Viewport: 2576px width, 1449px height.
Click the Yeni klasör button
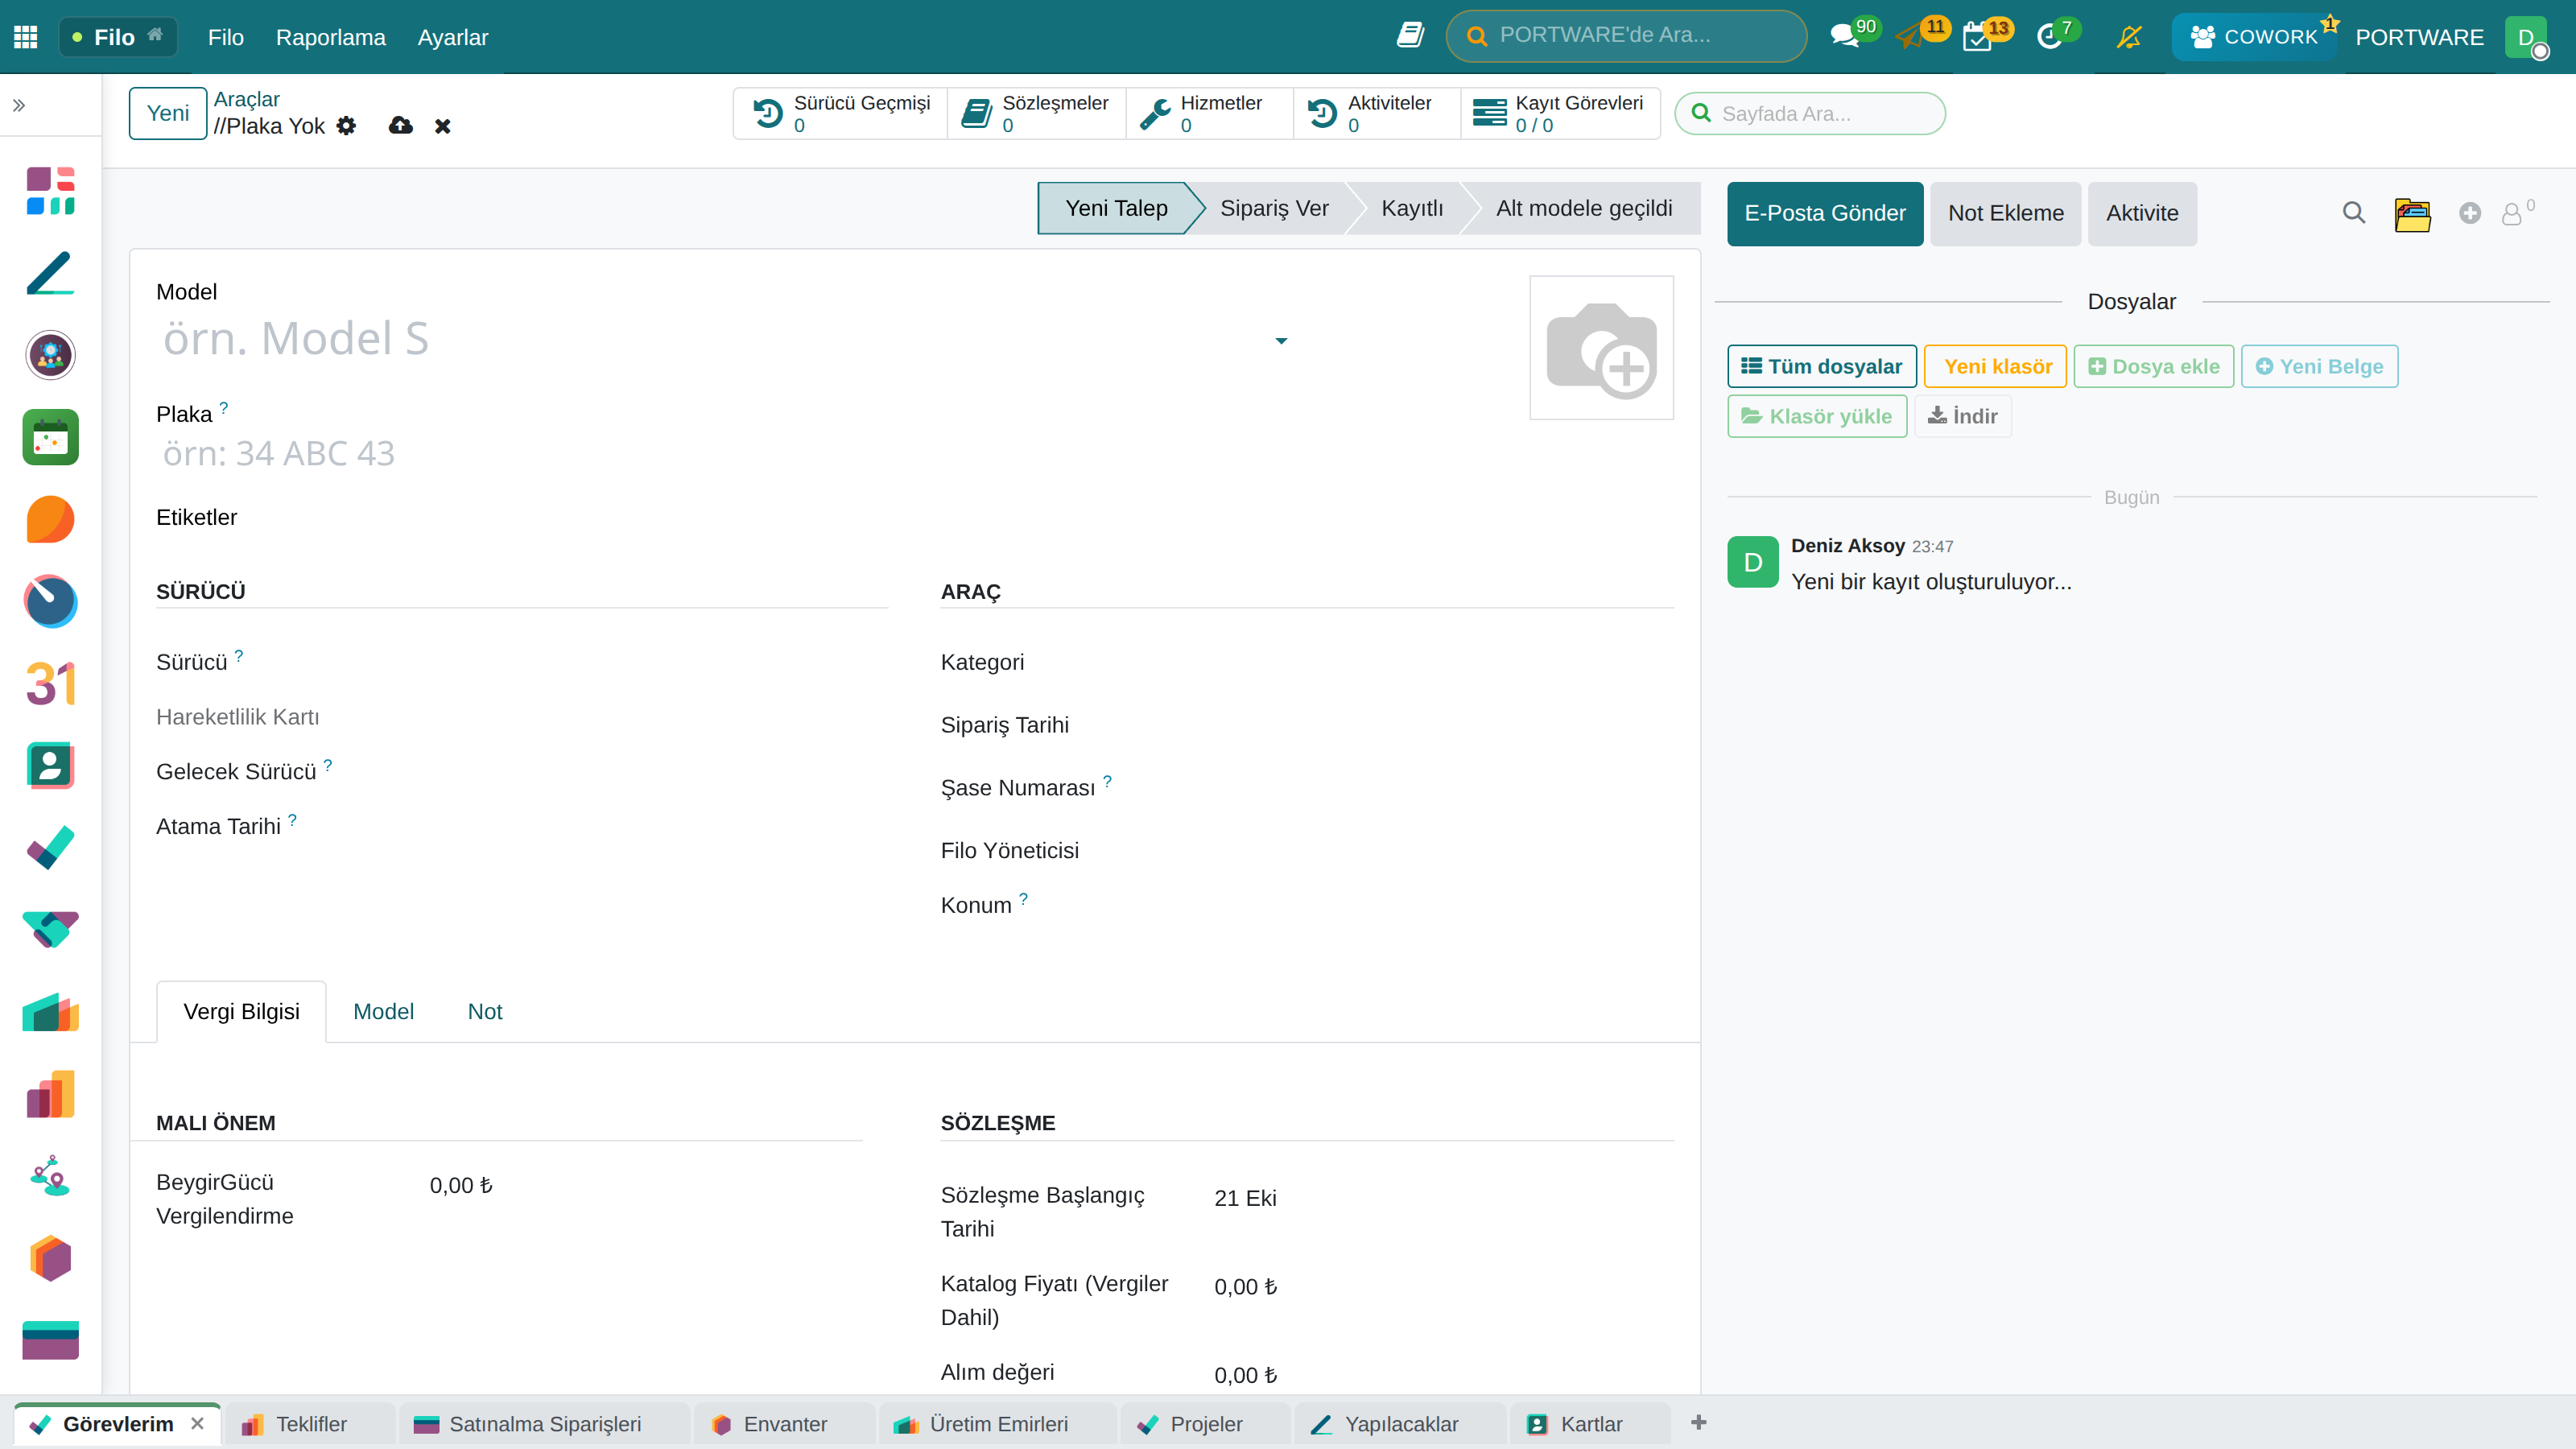(x=1996, y=366)
